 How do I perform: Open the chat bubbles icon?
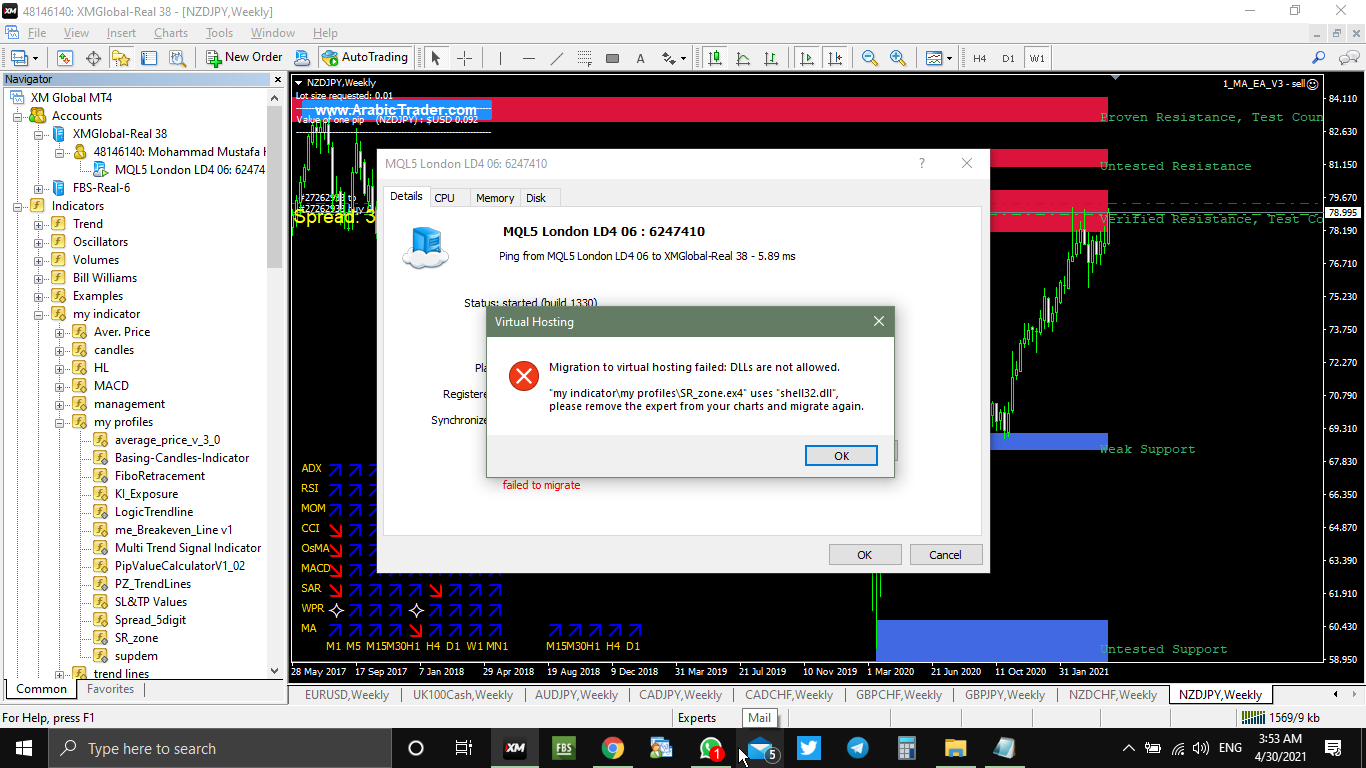pyautogui.click(x=1347, y=58)
